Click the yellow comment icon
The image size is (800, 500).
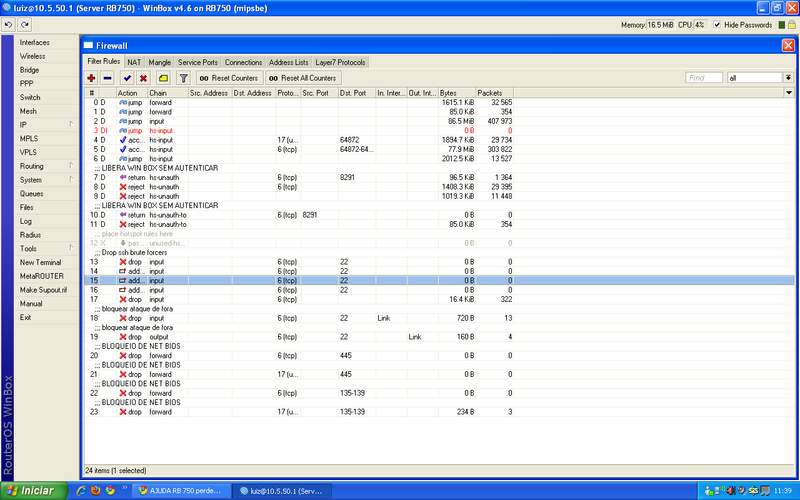163,77
